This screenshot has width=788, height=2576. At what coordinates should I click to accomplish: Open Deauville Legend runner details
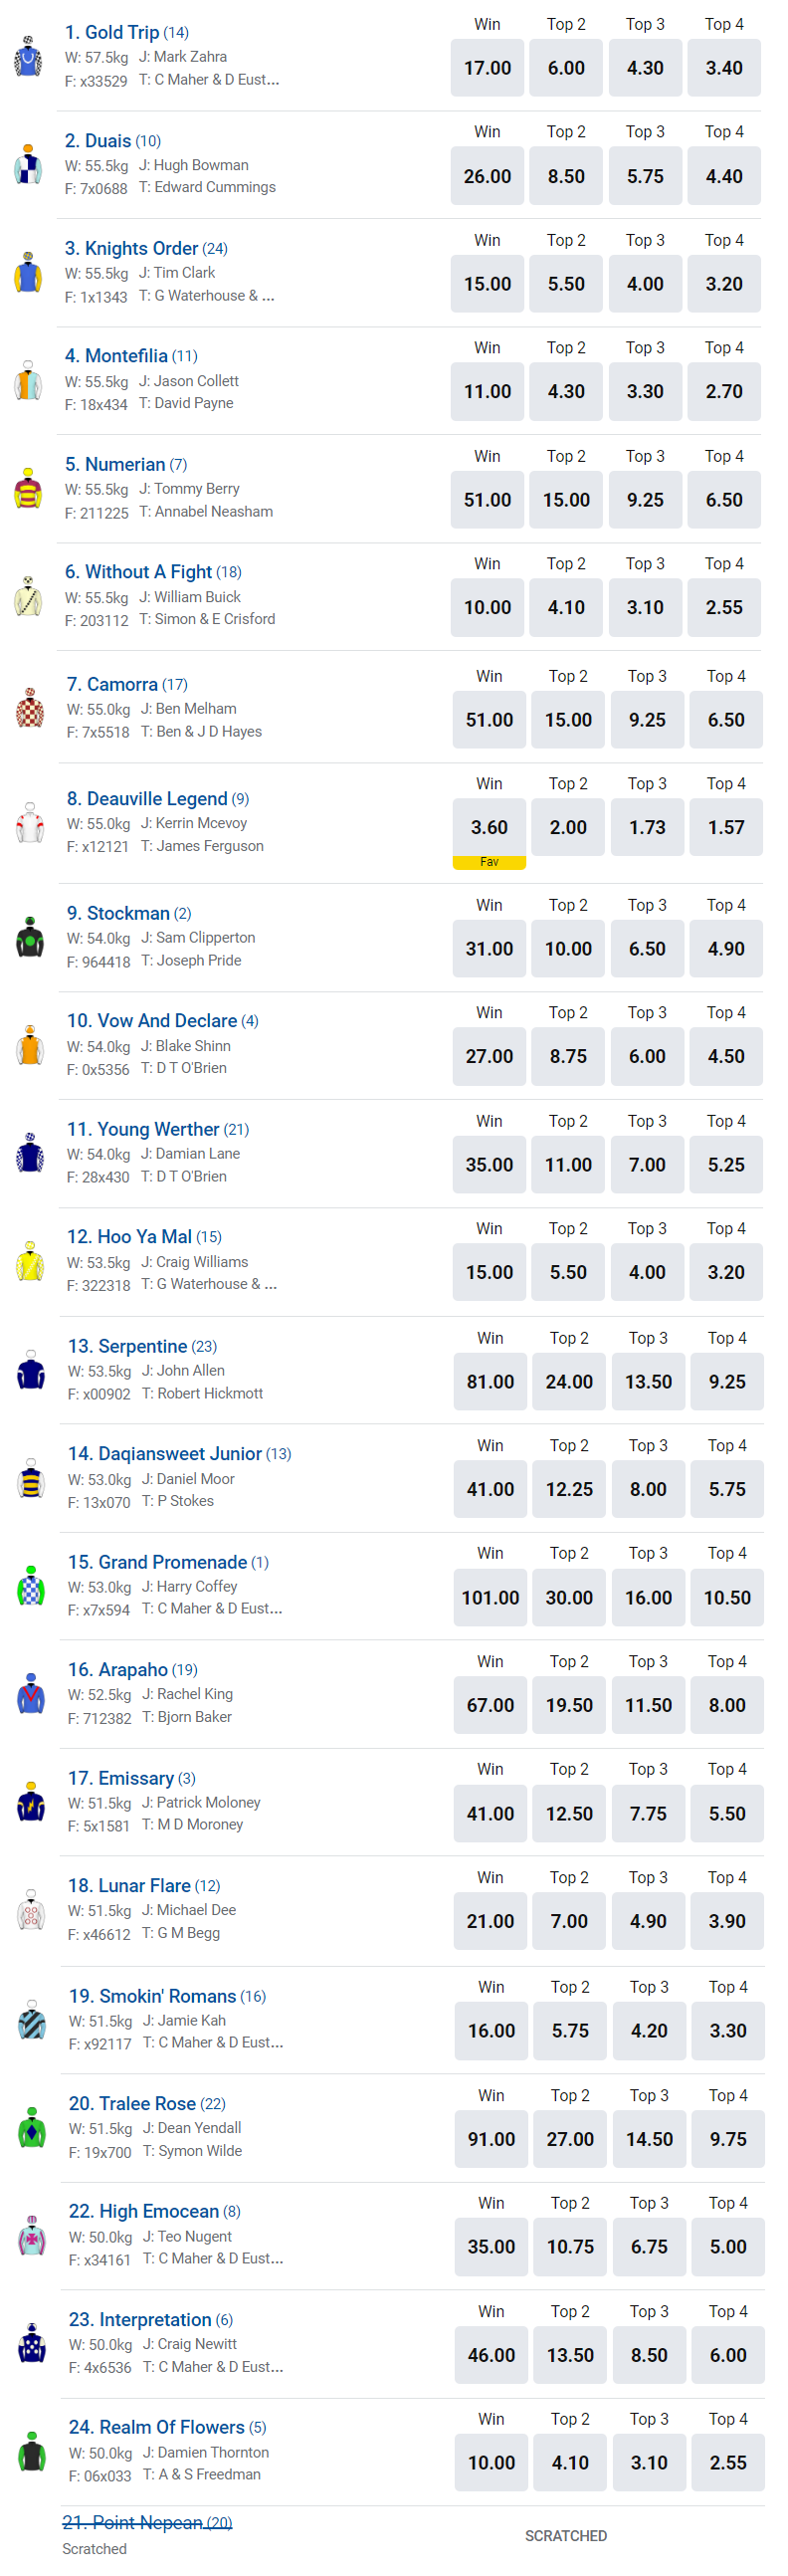[147, 799]
